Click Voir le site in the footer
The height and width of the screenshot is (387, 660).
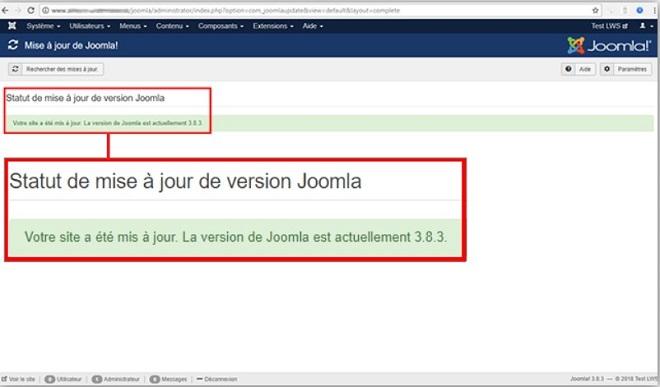[19, 379]
